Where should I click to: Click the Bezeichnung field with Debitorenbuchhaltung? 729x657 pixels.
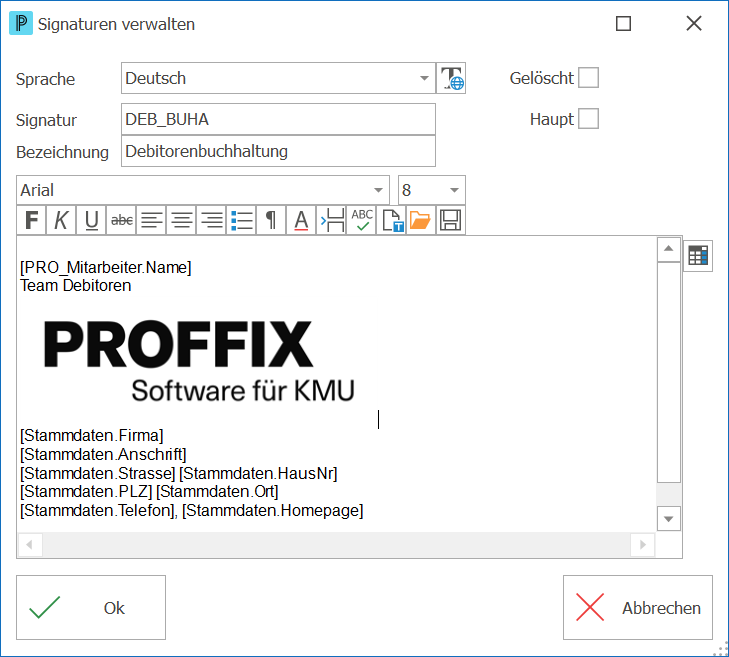[x=278, y=151]
